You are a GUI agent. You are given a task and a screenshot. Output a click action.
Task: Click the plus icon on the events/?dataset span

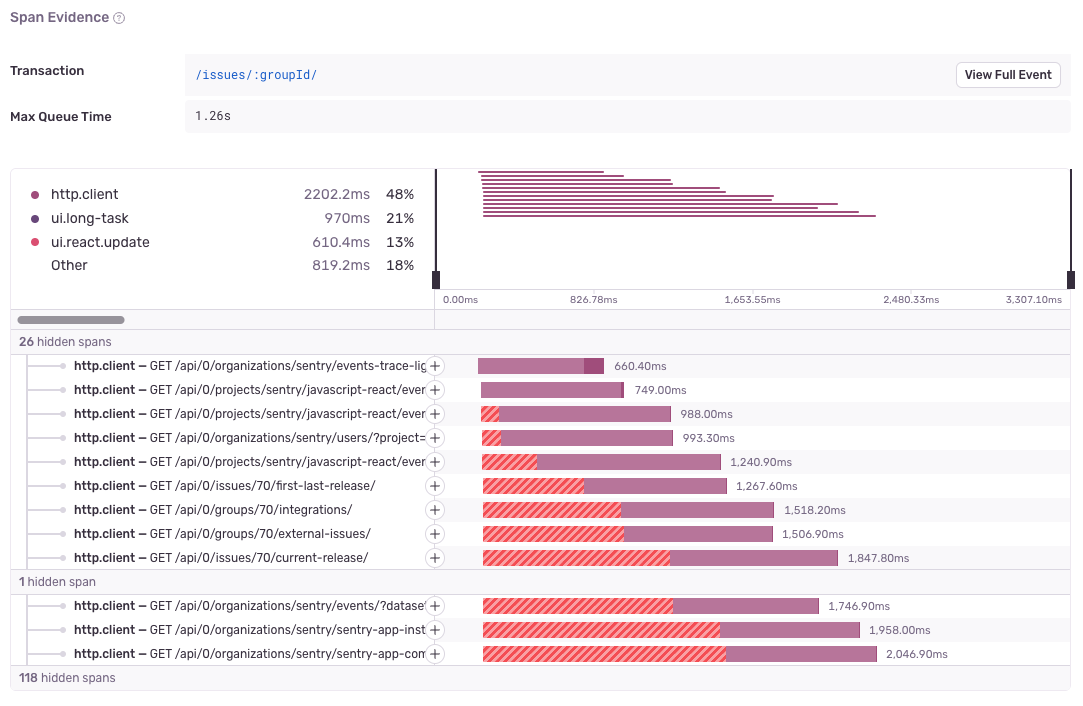(435, 606)
